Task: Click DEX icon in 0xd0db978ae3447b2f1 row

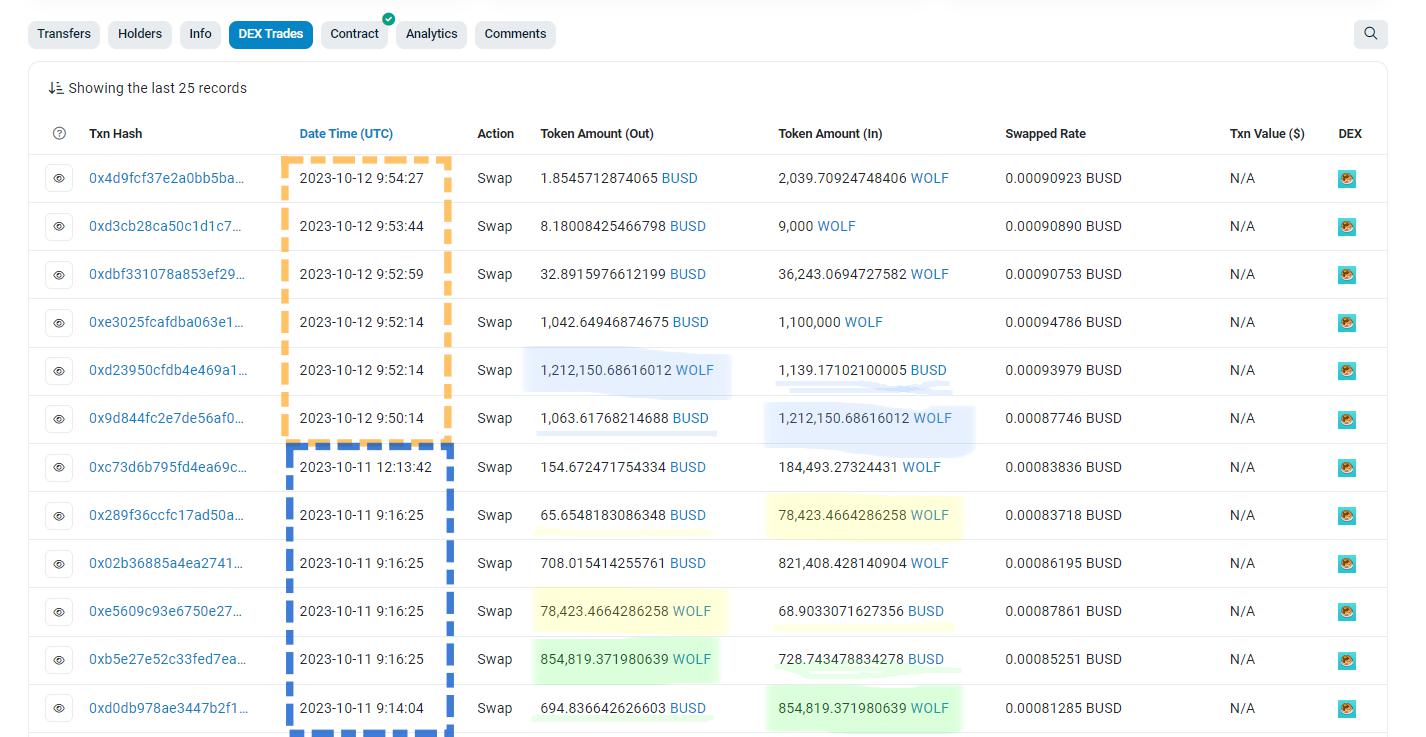Action: pyautogui.click(x=1347, y=709)
